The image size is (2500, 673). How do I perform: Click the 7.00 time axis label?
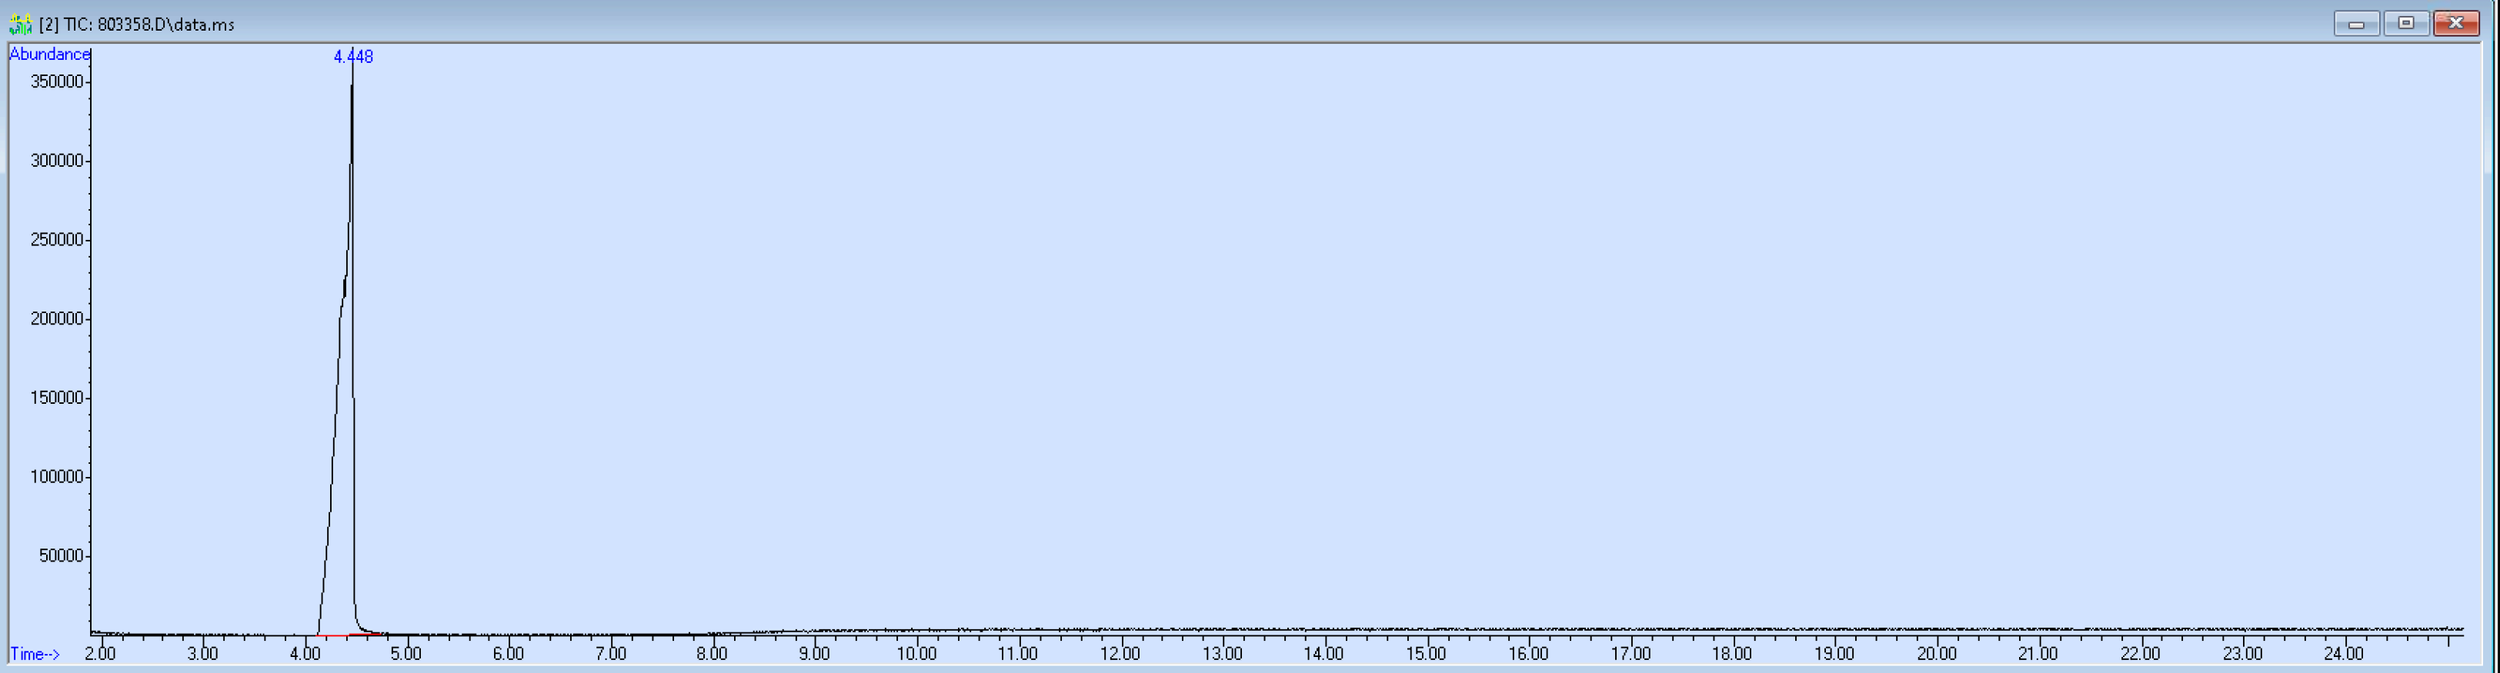point(611,654)
